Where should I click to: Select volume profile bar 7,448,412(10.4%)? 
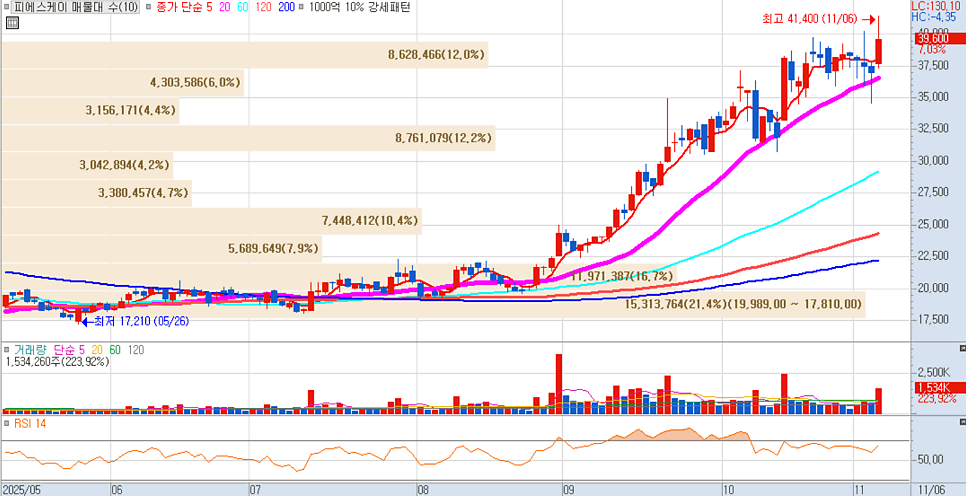tap(211, 221)
